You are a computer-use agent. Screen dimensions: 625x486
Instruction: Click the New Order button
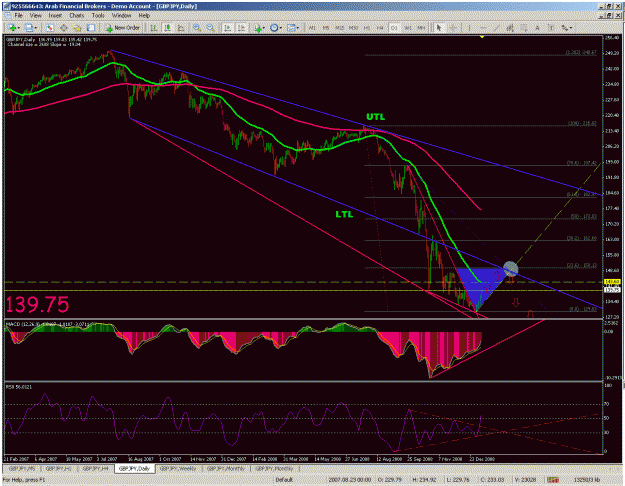coord(122,28)
